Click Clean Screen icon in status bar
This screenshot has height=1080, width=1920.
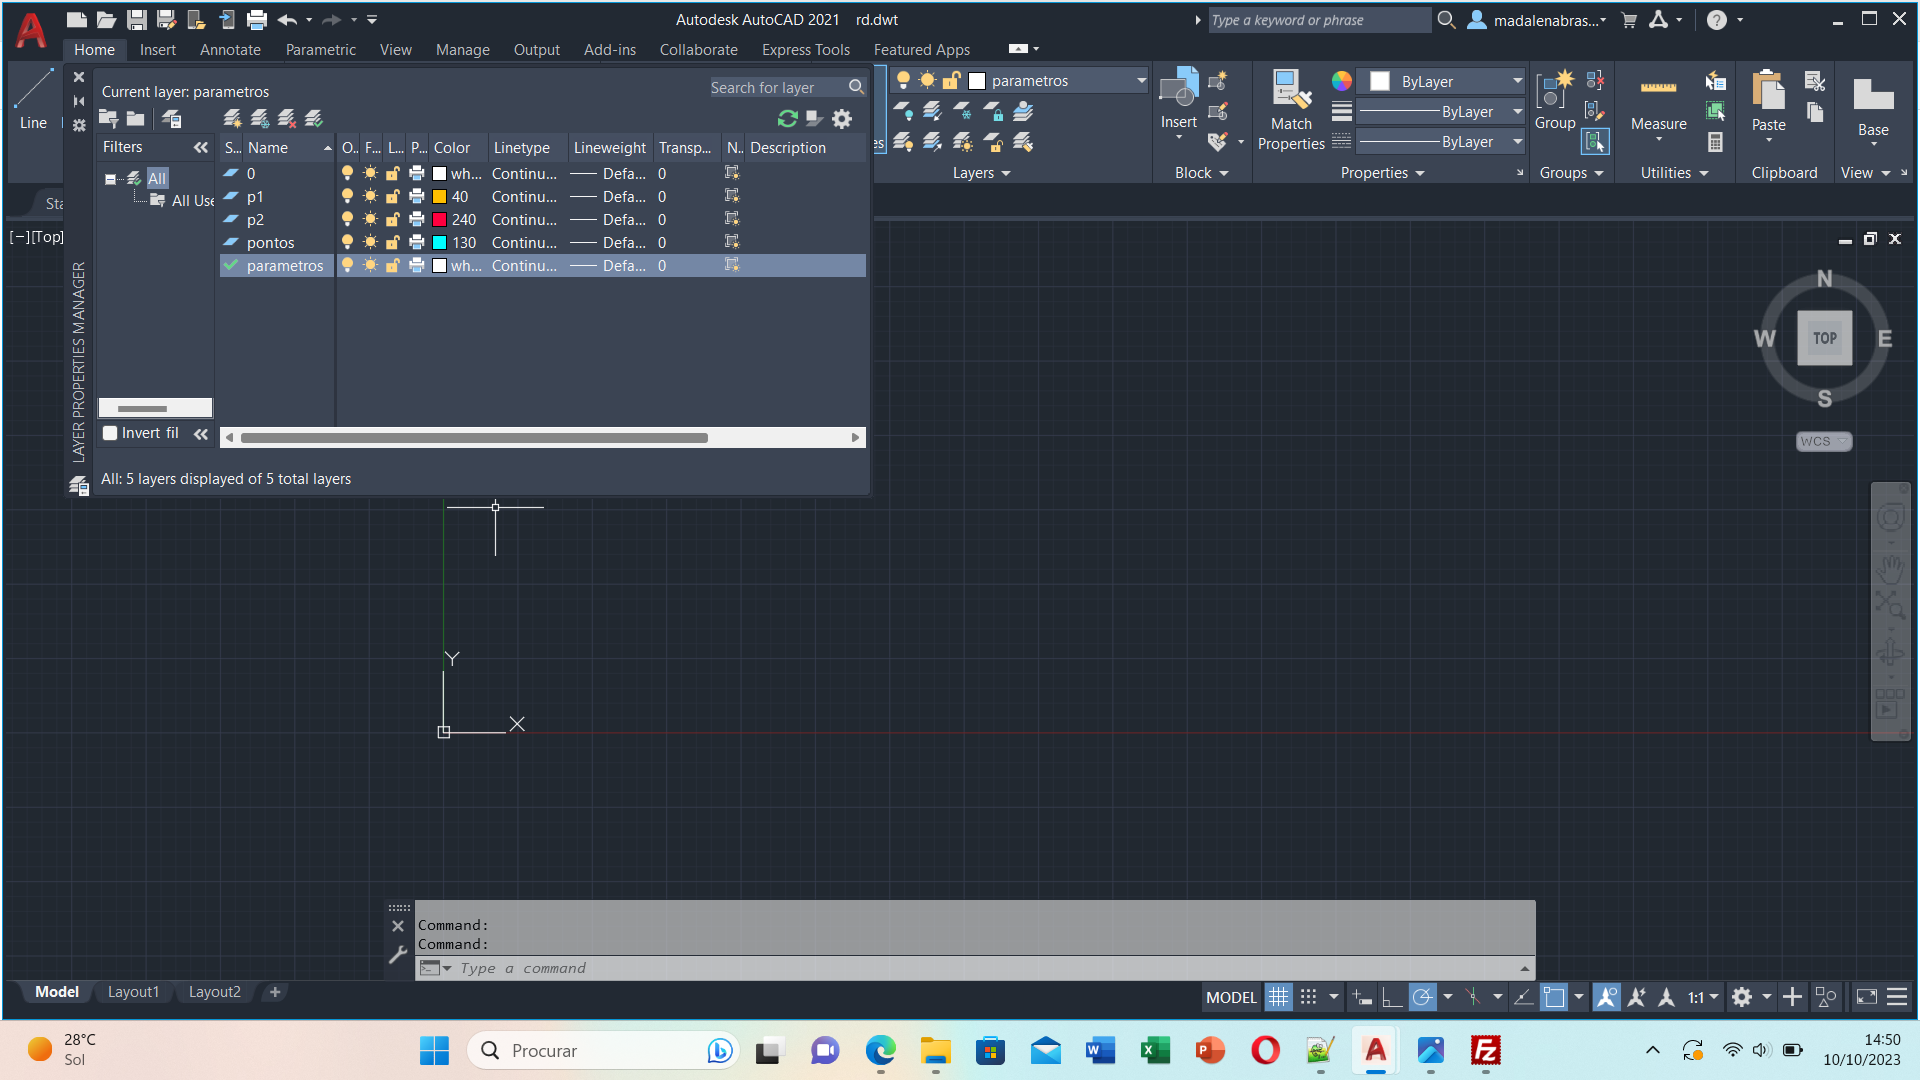click(x=1867, y=996)
